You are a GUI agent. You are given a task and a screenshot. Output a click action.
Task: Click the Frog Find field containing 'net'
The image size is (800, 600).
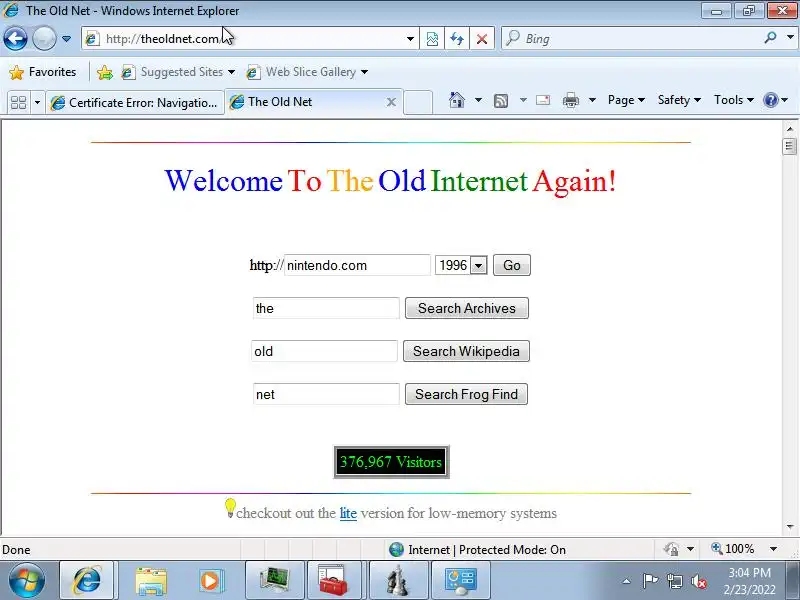click(326, 394)
